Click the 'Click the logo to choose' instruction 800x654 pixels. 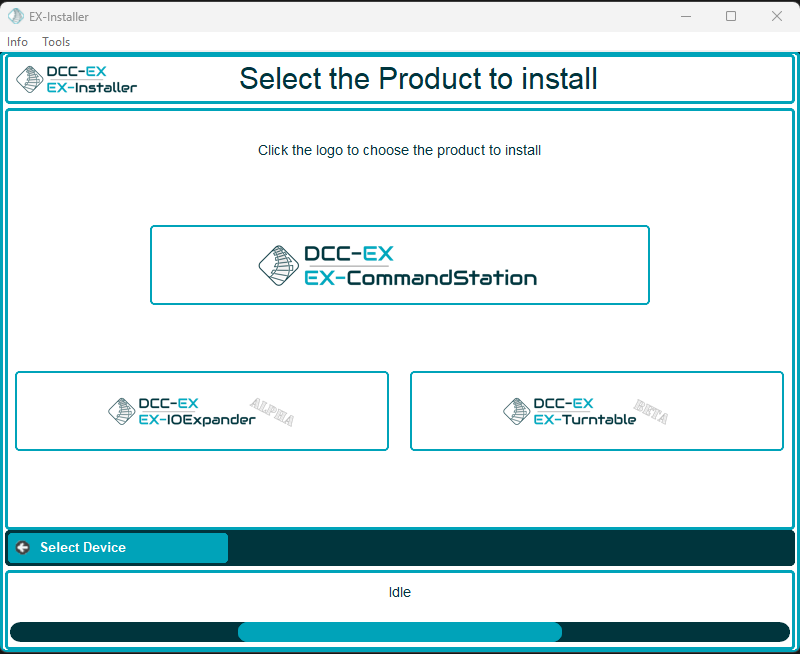pos(399,150)
